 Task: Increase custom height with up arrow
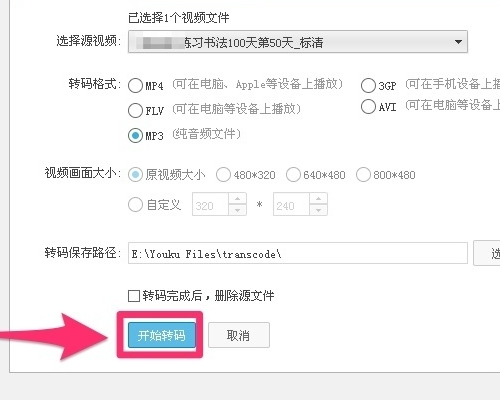[319, 199]
